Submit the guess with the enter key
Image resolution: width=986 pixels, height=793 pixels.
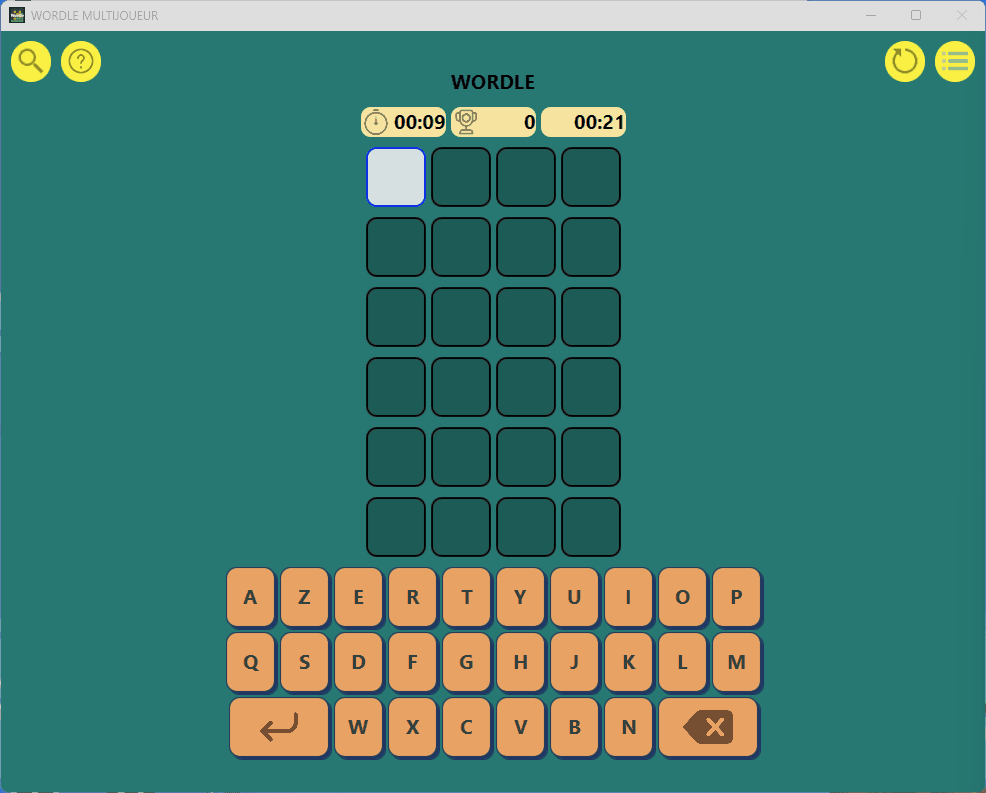(x=279, y=727)
